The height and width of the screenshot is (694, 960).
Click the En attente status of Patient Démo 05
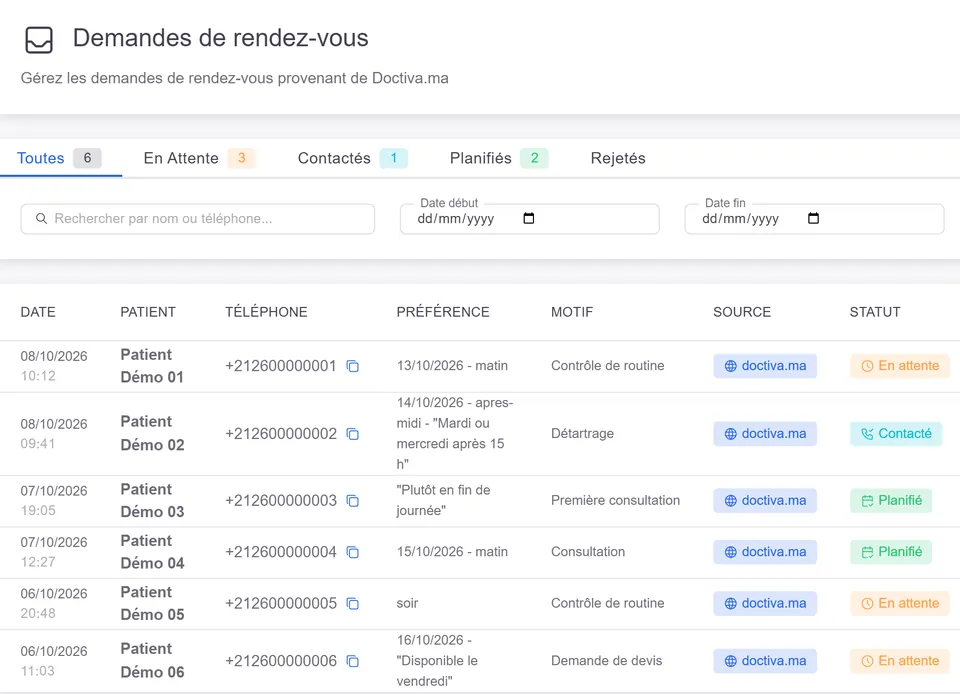click(x=899, y=603)
